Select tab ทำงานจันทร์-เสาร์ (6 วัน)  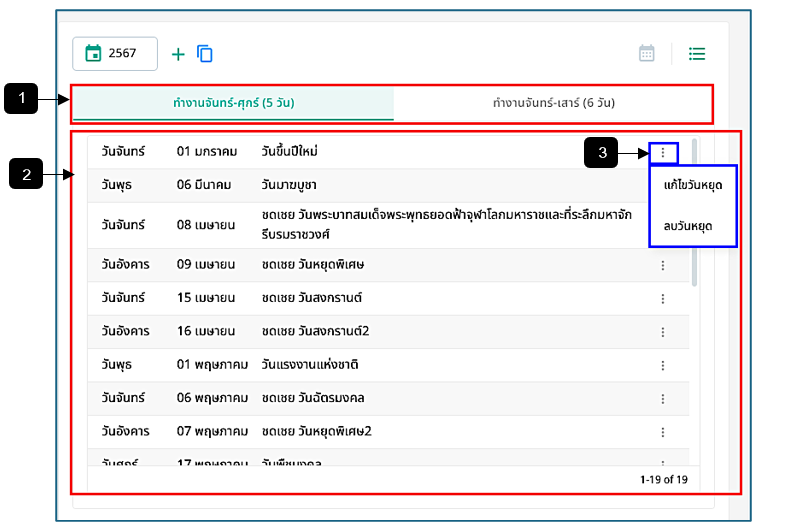tap(553, 103)
